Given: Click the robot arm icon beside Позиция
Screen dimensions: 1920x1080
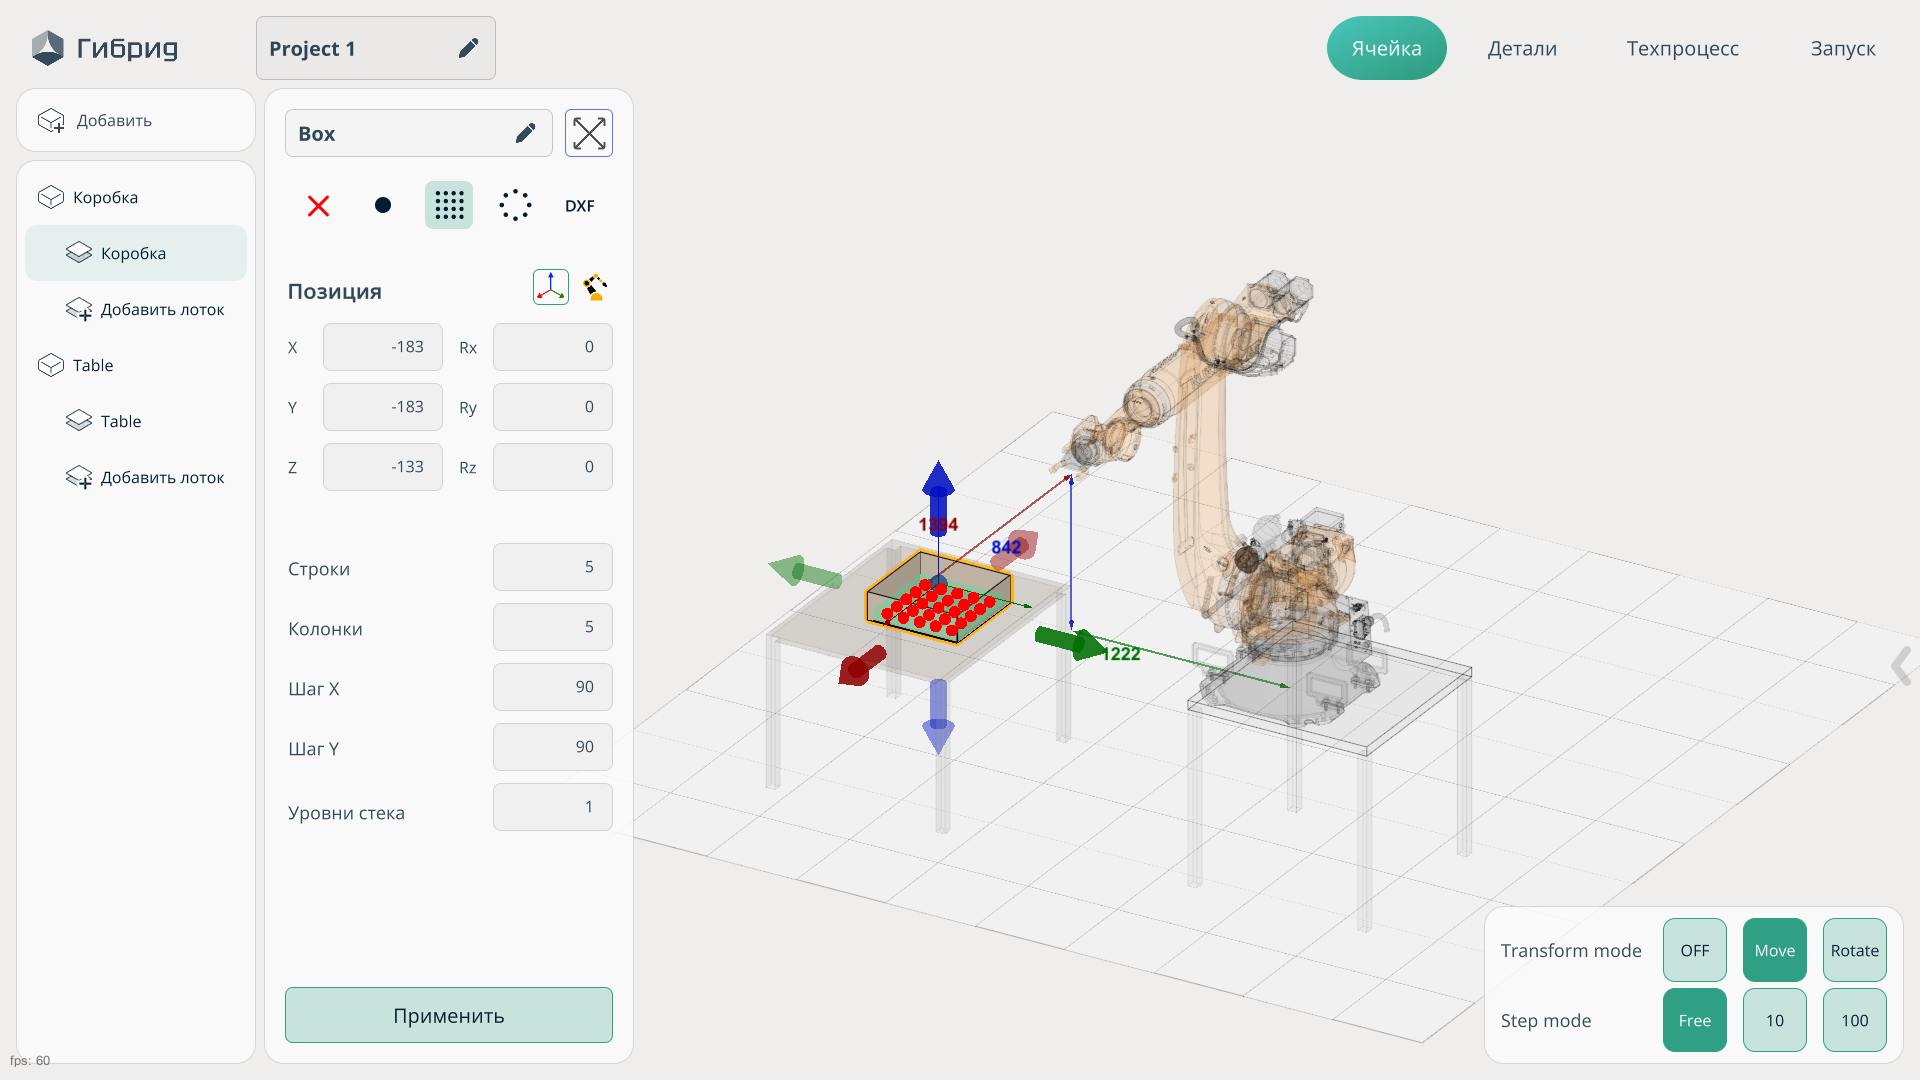Looking at the screenshot, I should point(596,288).
